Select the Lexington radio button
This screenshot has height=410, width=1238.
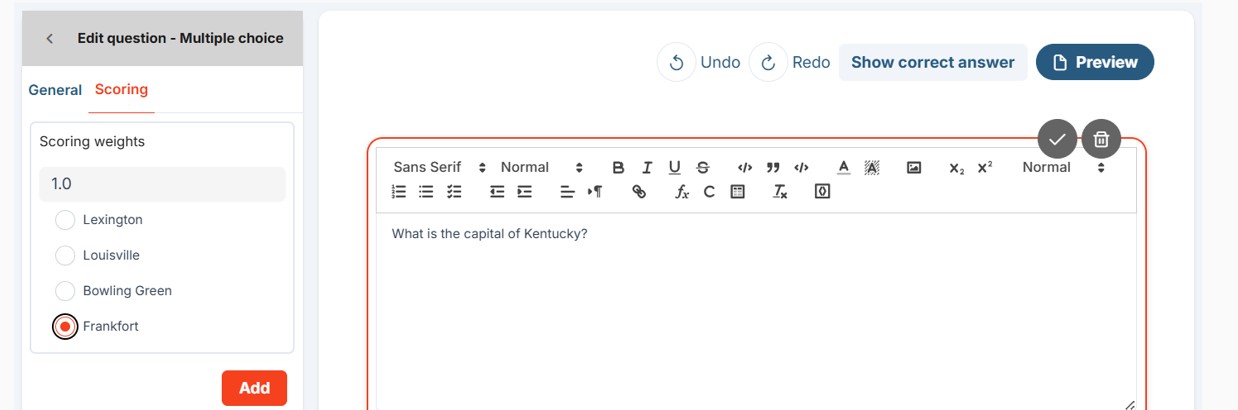(65, 220)
